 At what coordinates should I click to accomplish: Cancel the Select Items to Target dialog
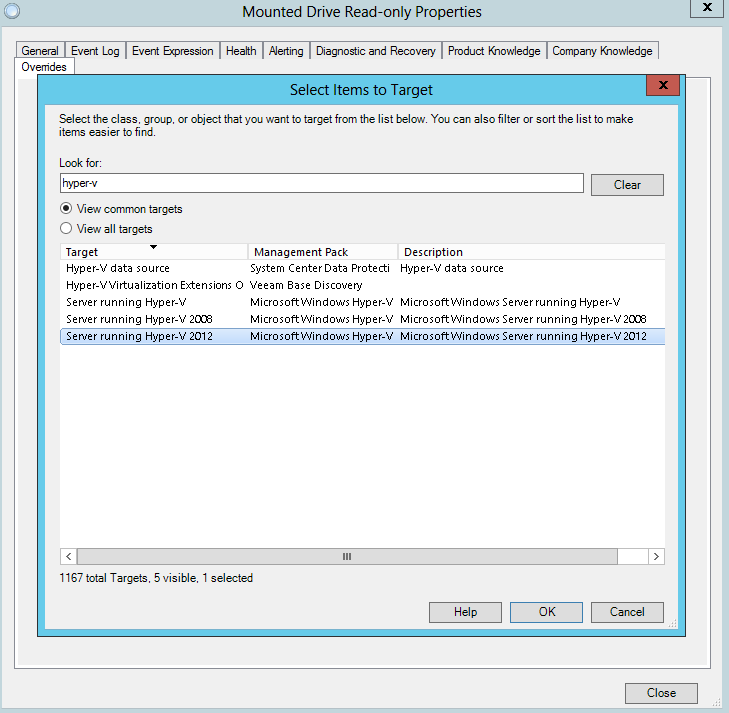click(x=627, y=612)
